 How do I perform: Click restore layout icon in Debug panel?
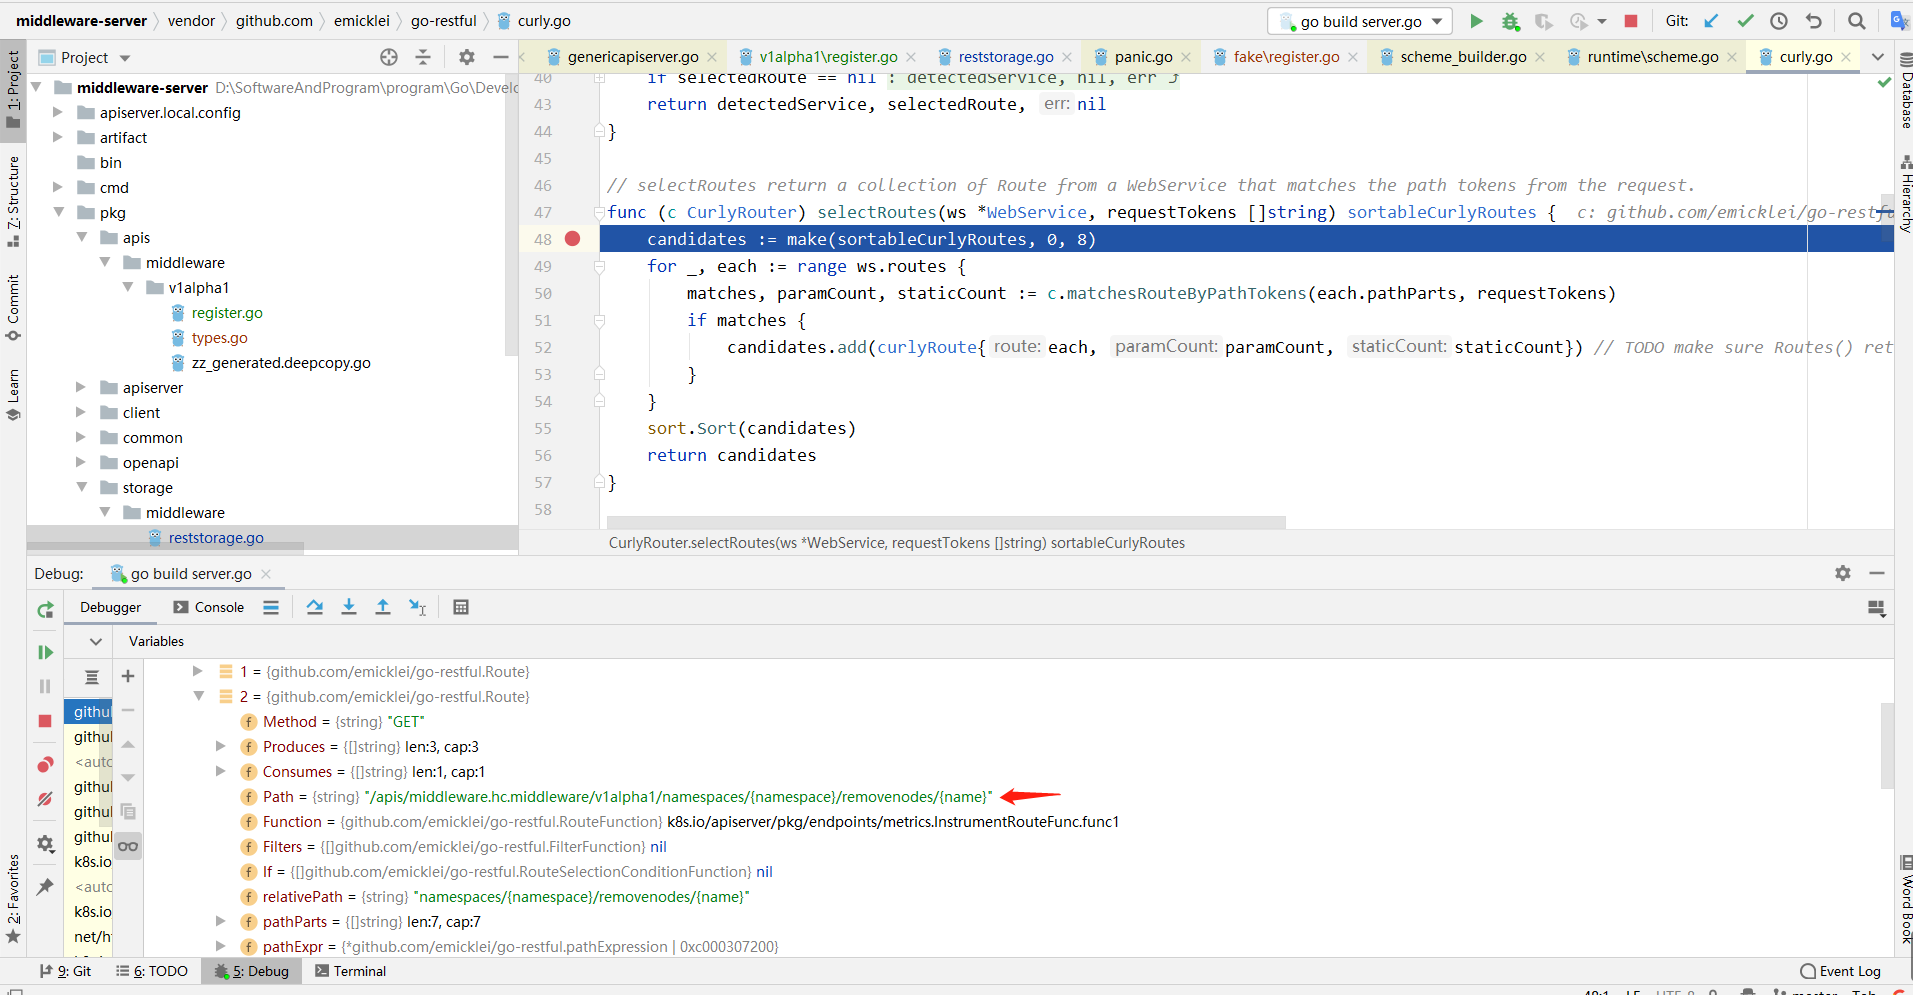[x=1876, y=608]
